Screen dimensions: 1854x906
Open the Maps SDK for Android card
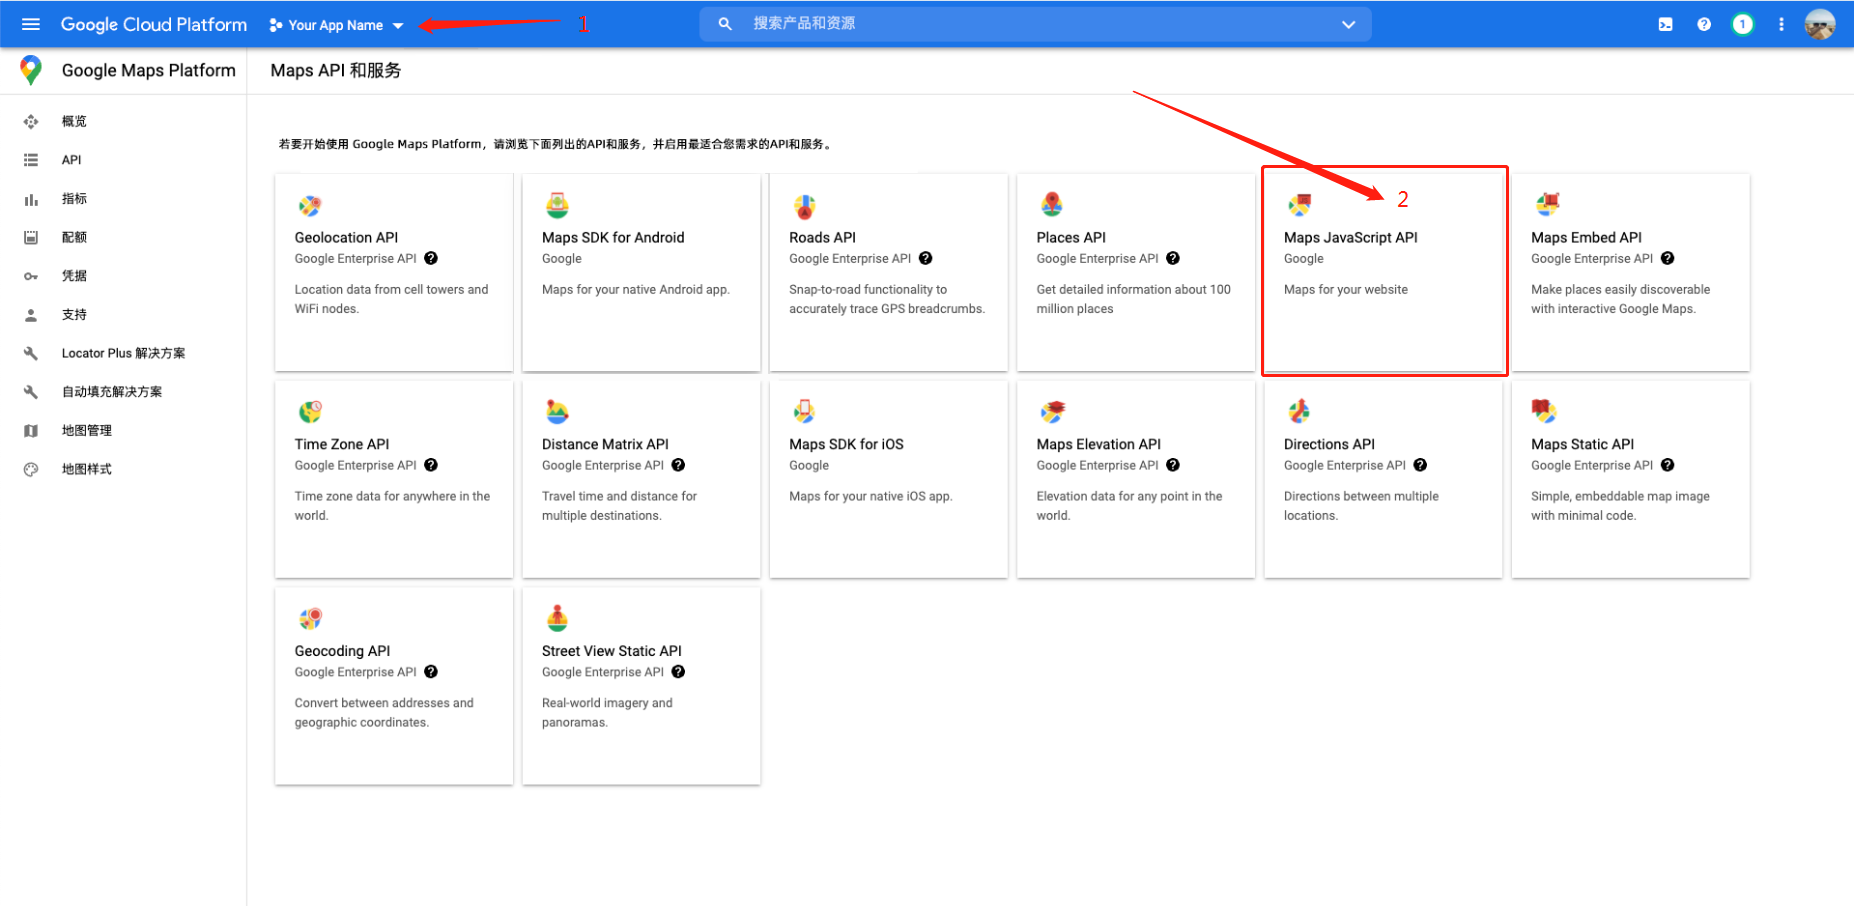click(x=641, y=272)
